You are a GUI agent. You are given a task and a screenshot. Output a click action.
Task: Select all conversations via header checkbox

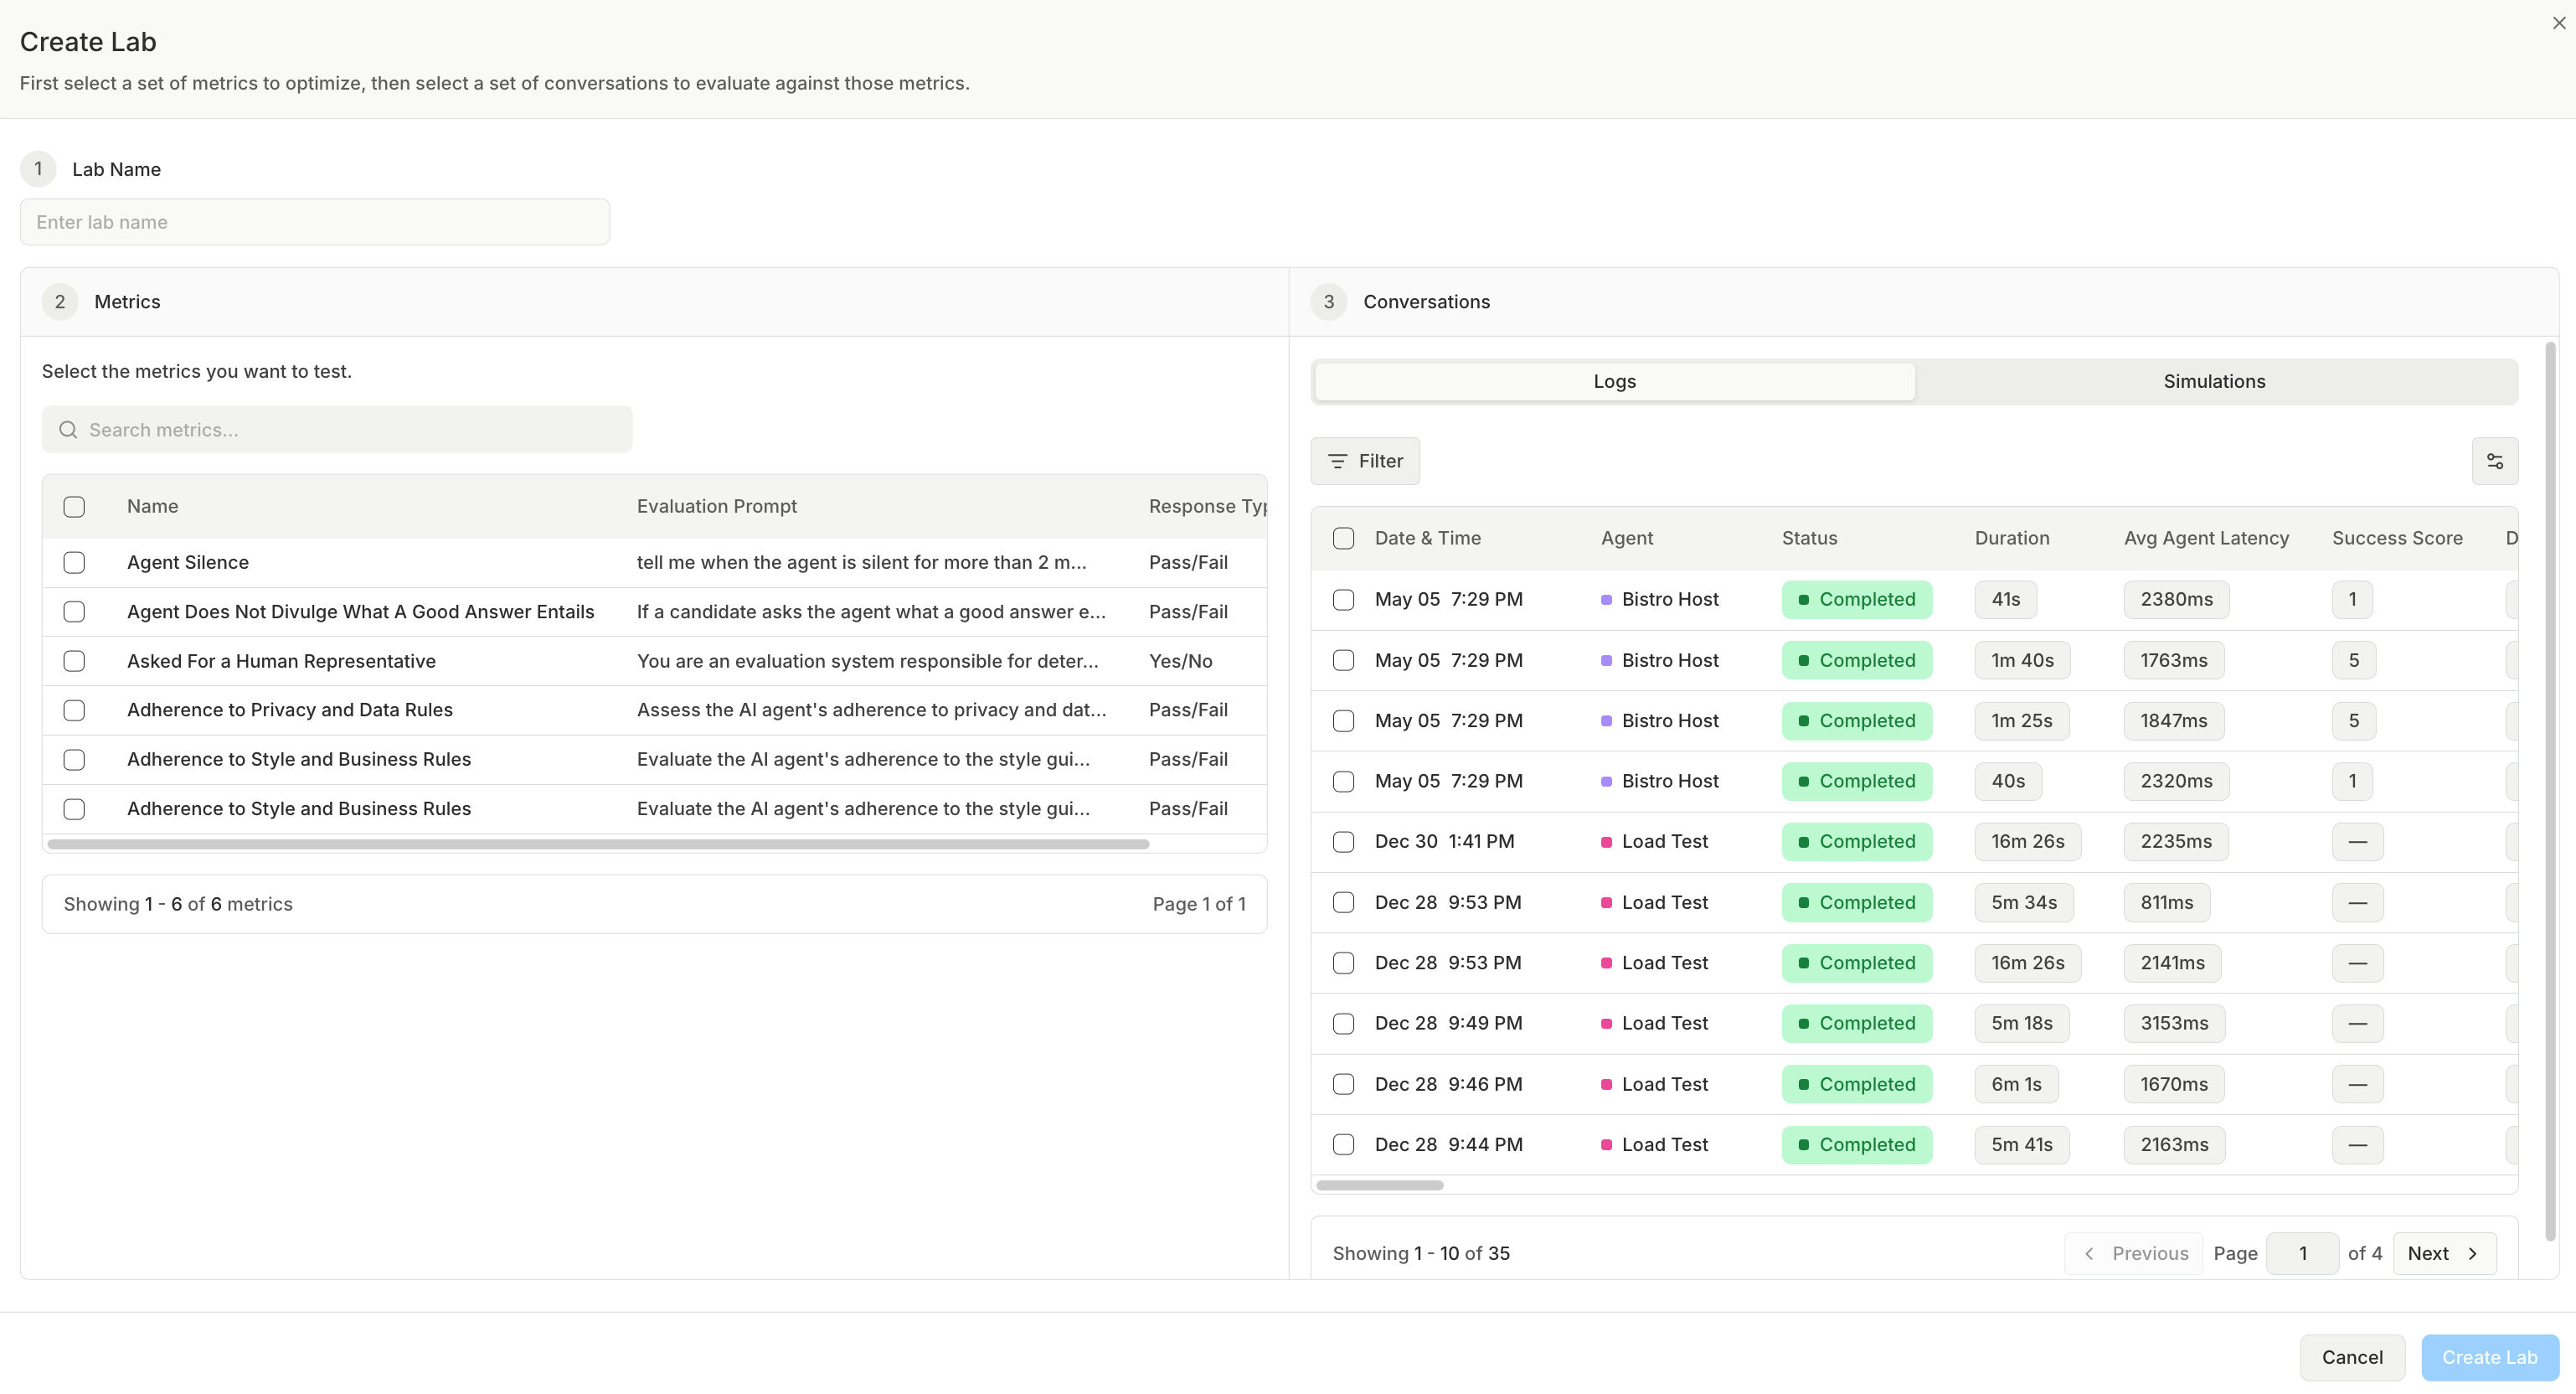coord(1343,538)
